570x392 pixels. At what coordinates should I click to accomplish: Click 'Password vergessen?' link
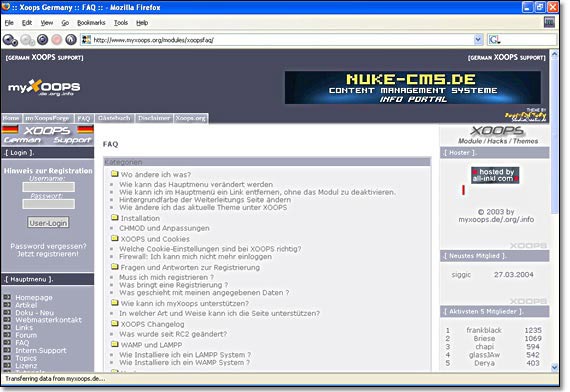pos(48,246)
